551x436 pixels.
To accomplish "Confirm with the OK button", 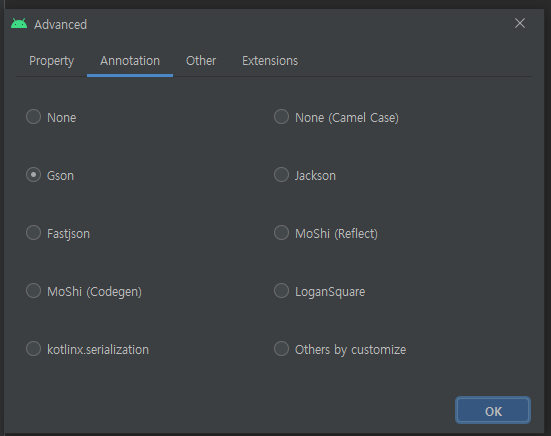I will click(x=493, y=410).
